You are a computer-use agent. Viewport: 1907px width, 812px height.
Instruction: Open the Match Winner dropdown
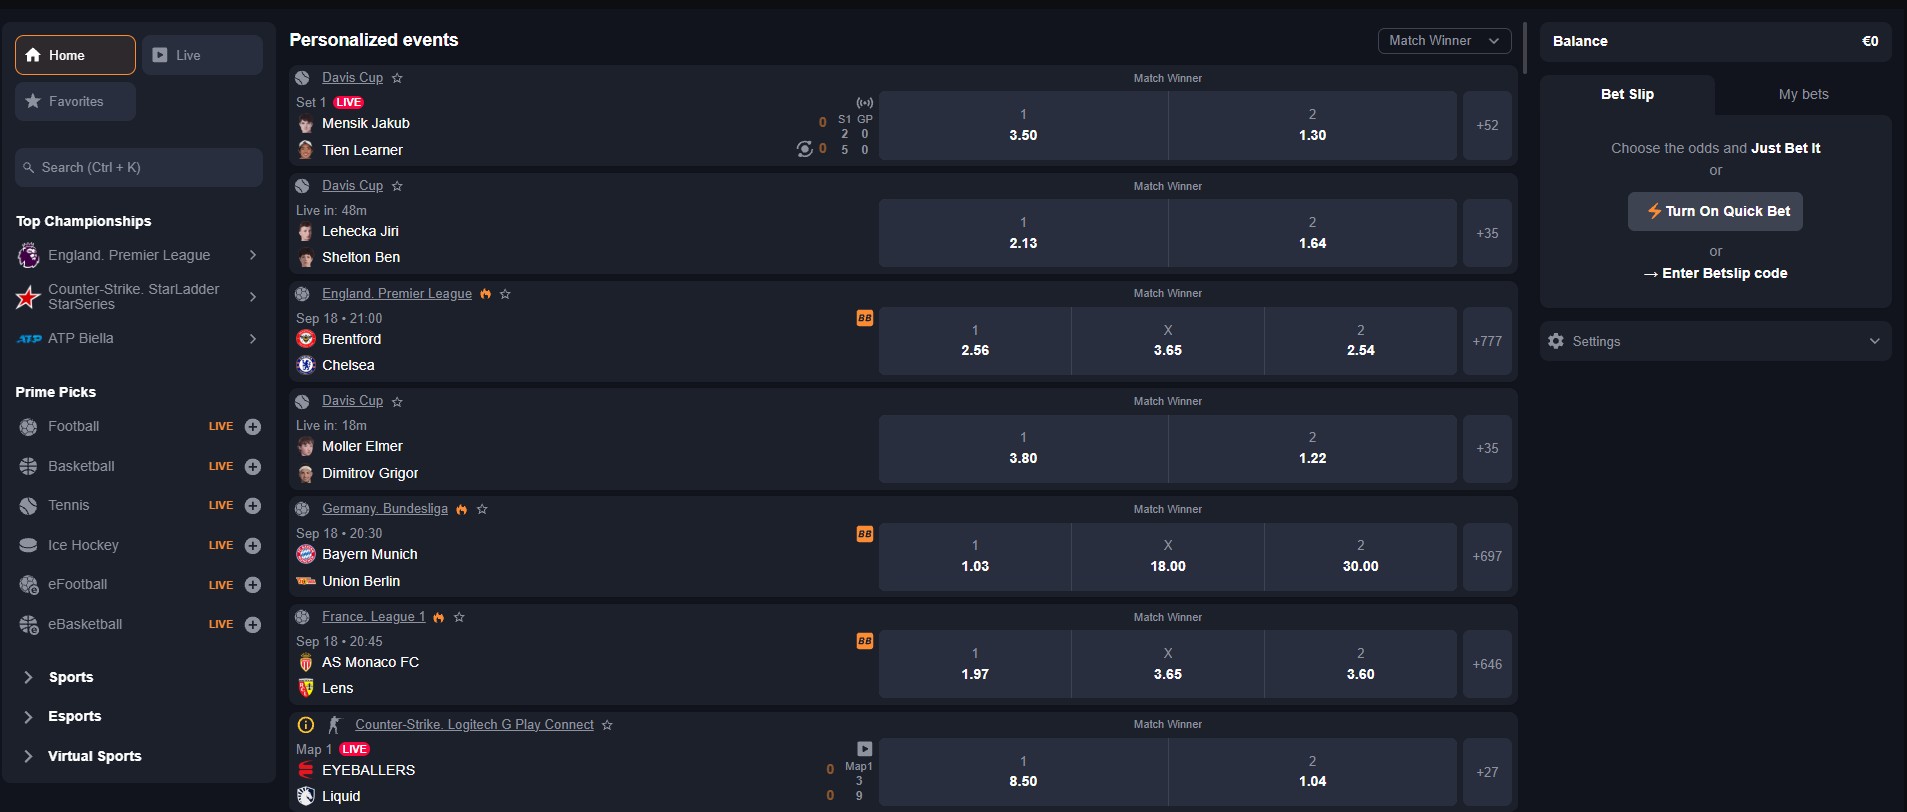(1444, 41)
